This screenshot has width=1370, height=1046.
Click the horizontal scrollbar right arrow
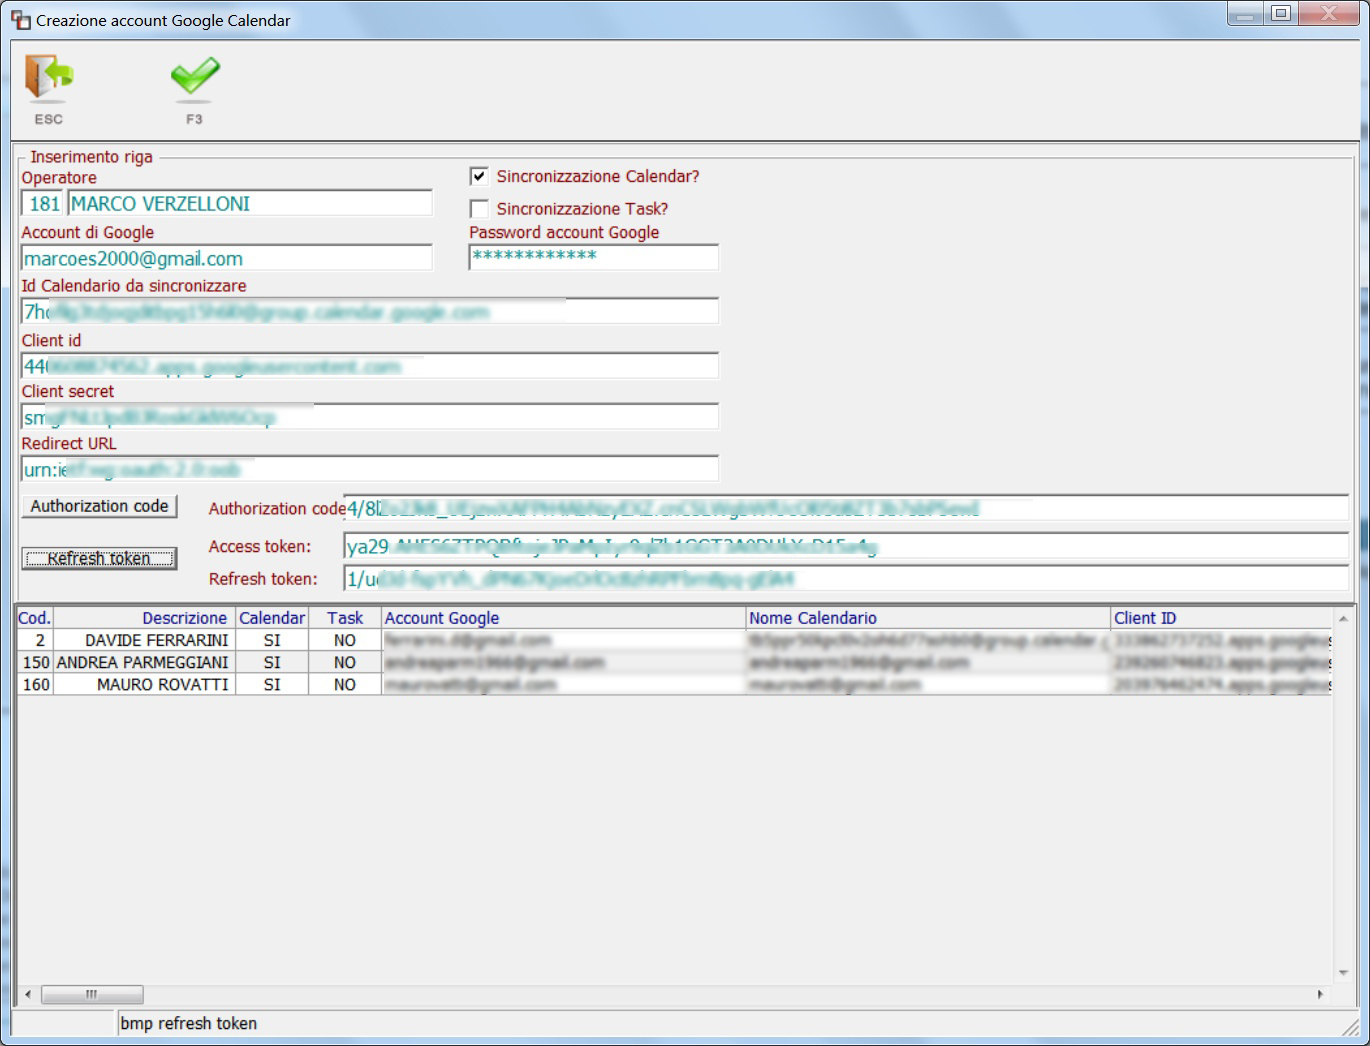pos(1320,994)
